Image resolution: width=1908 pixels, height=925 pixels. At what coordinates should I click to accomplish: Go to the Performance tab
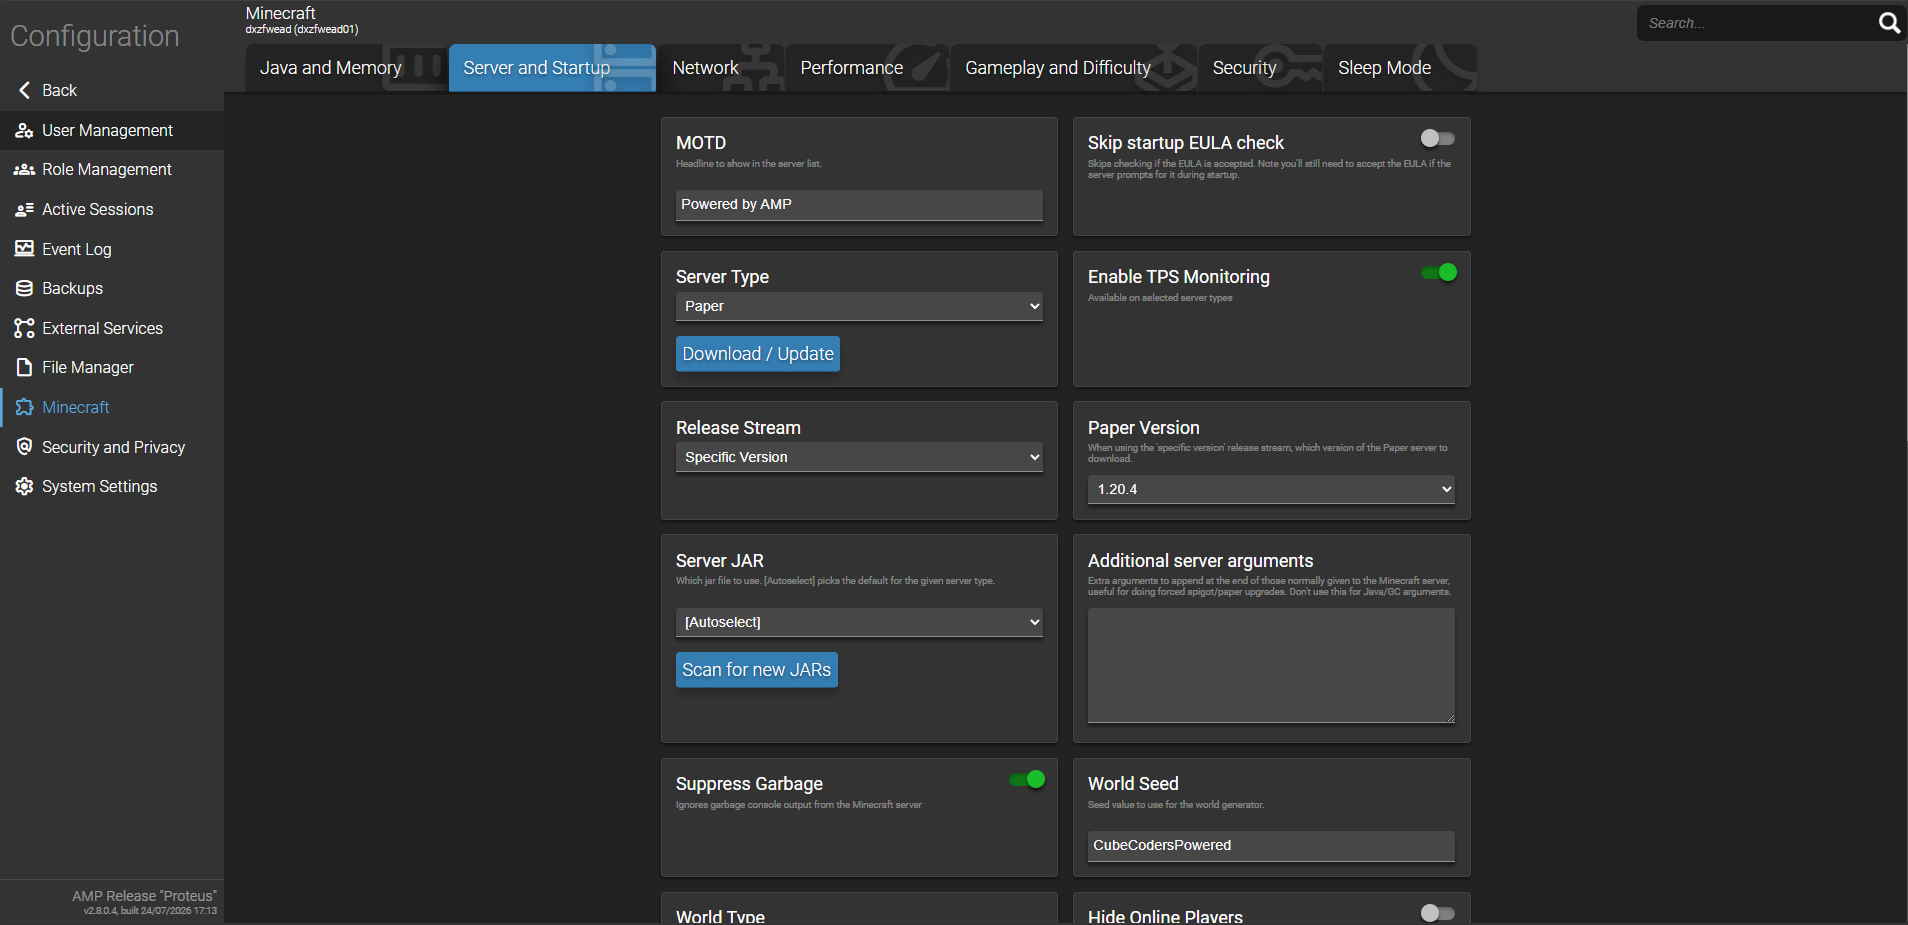(x=867, y=68)
